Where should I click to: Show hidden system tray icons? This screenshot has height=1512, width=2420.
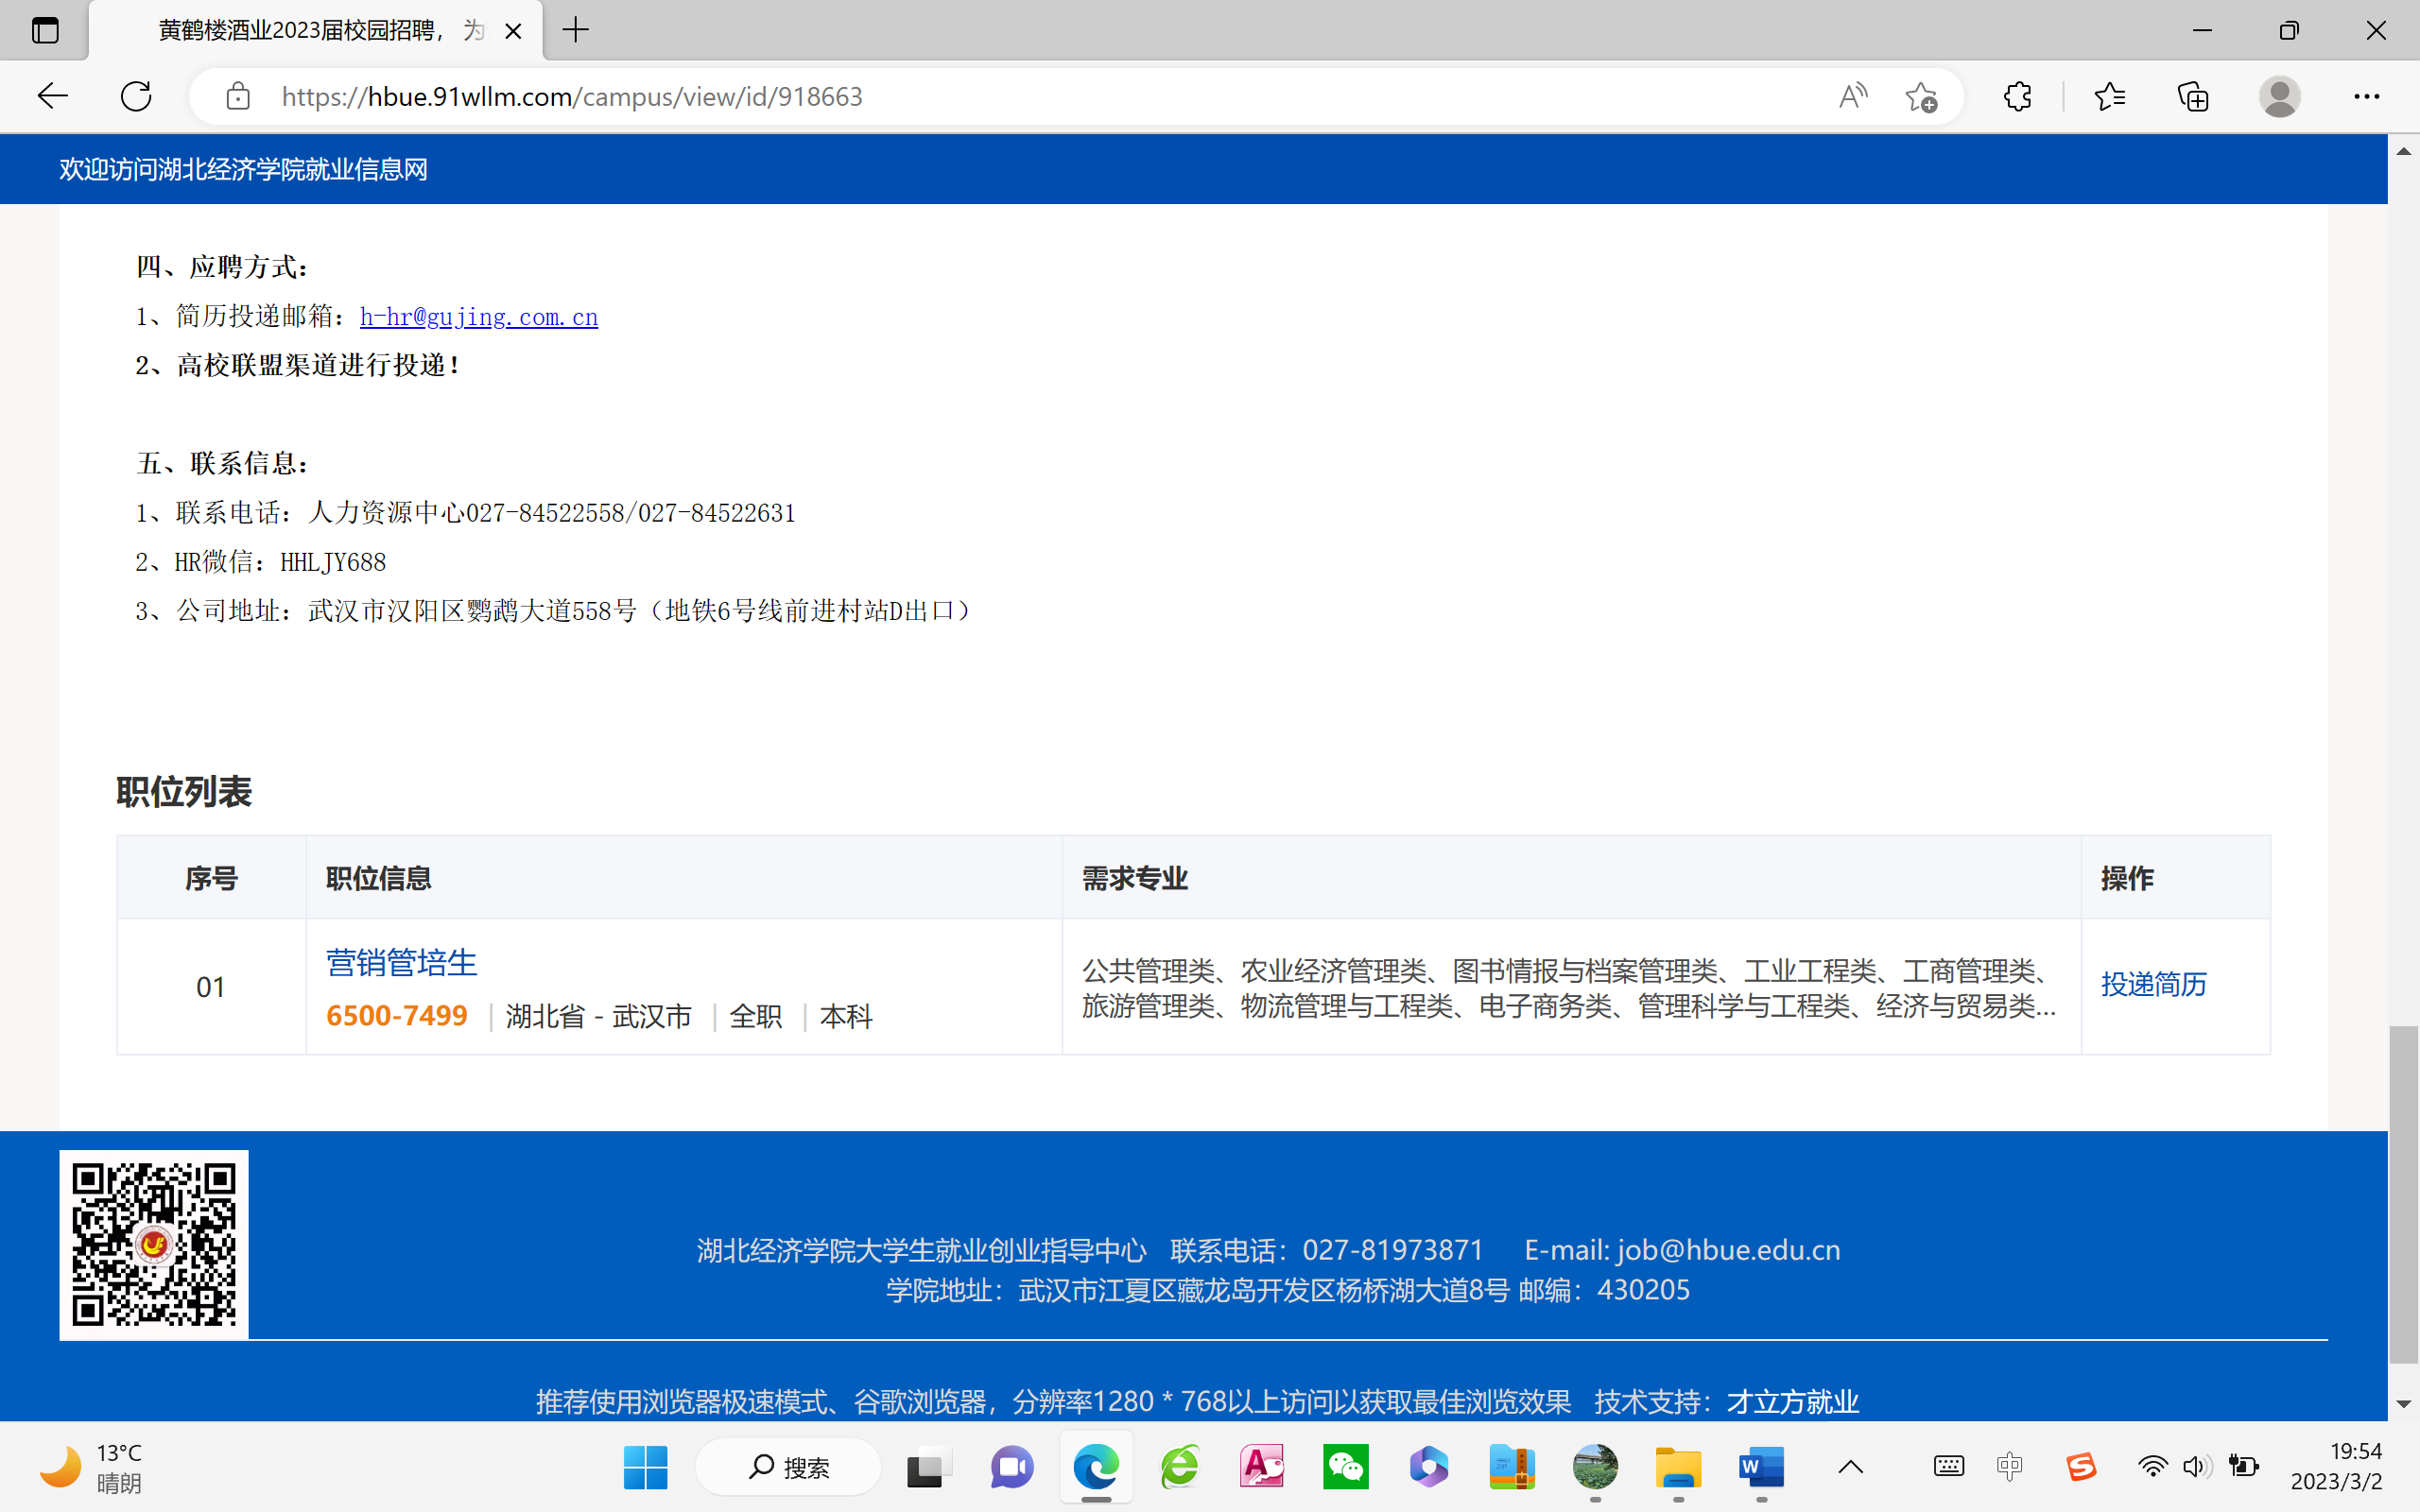1850,1467
